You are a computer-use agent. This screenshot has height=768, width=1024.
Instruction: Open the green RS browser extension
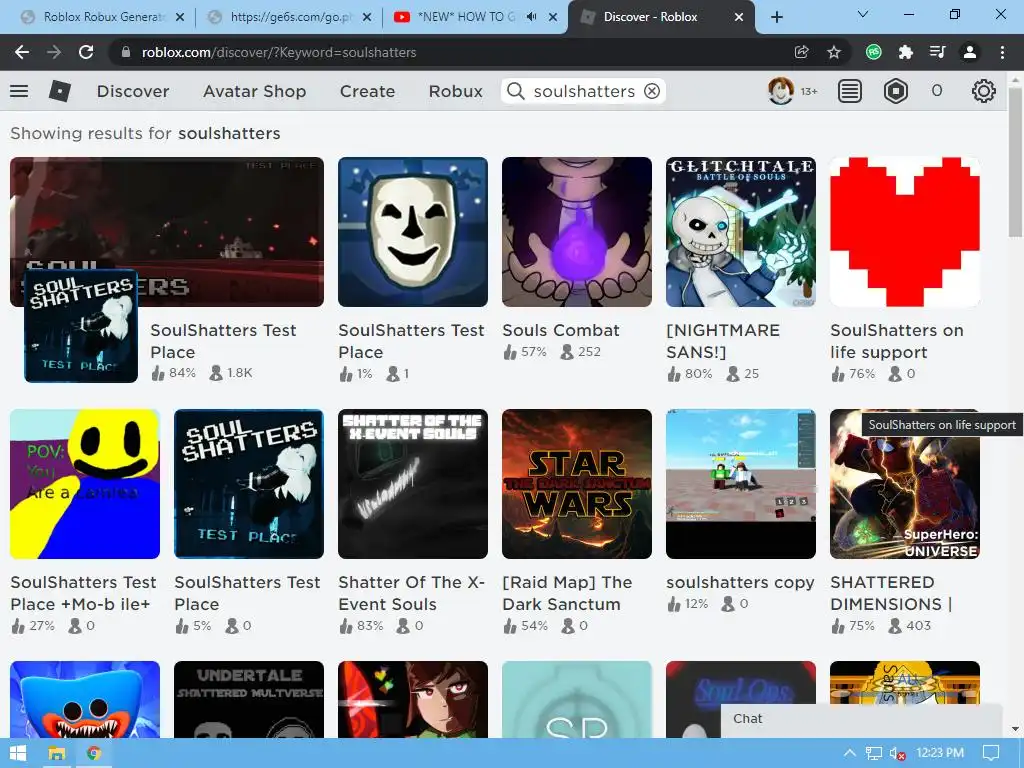(x=874, y=52)
